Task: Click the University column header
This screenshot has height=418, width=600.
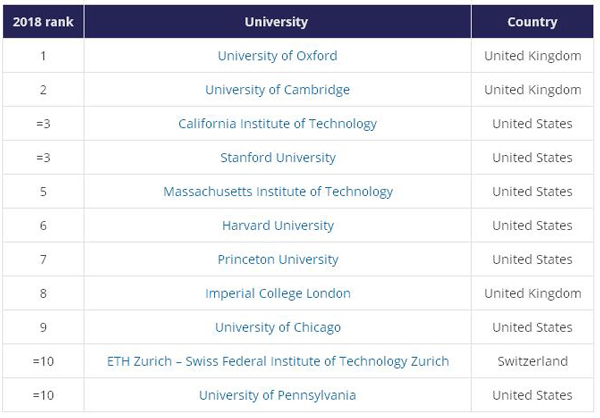Action: [277, 22]
